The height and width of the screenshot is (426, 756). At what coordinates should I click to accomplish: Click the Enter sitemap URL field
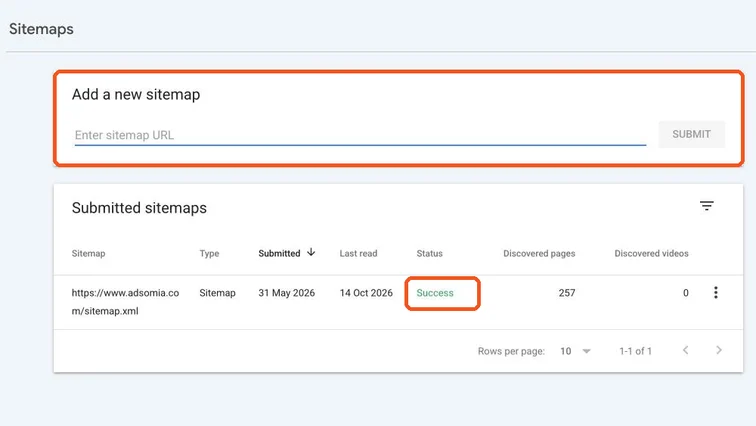pyautogui.click(x=360, y=135)
